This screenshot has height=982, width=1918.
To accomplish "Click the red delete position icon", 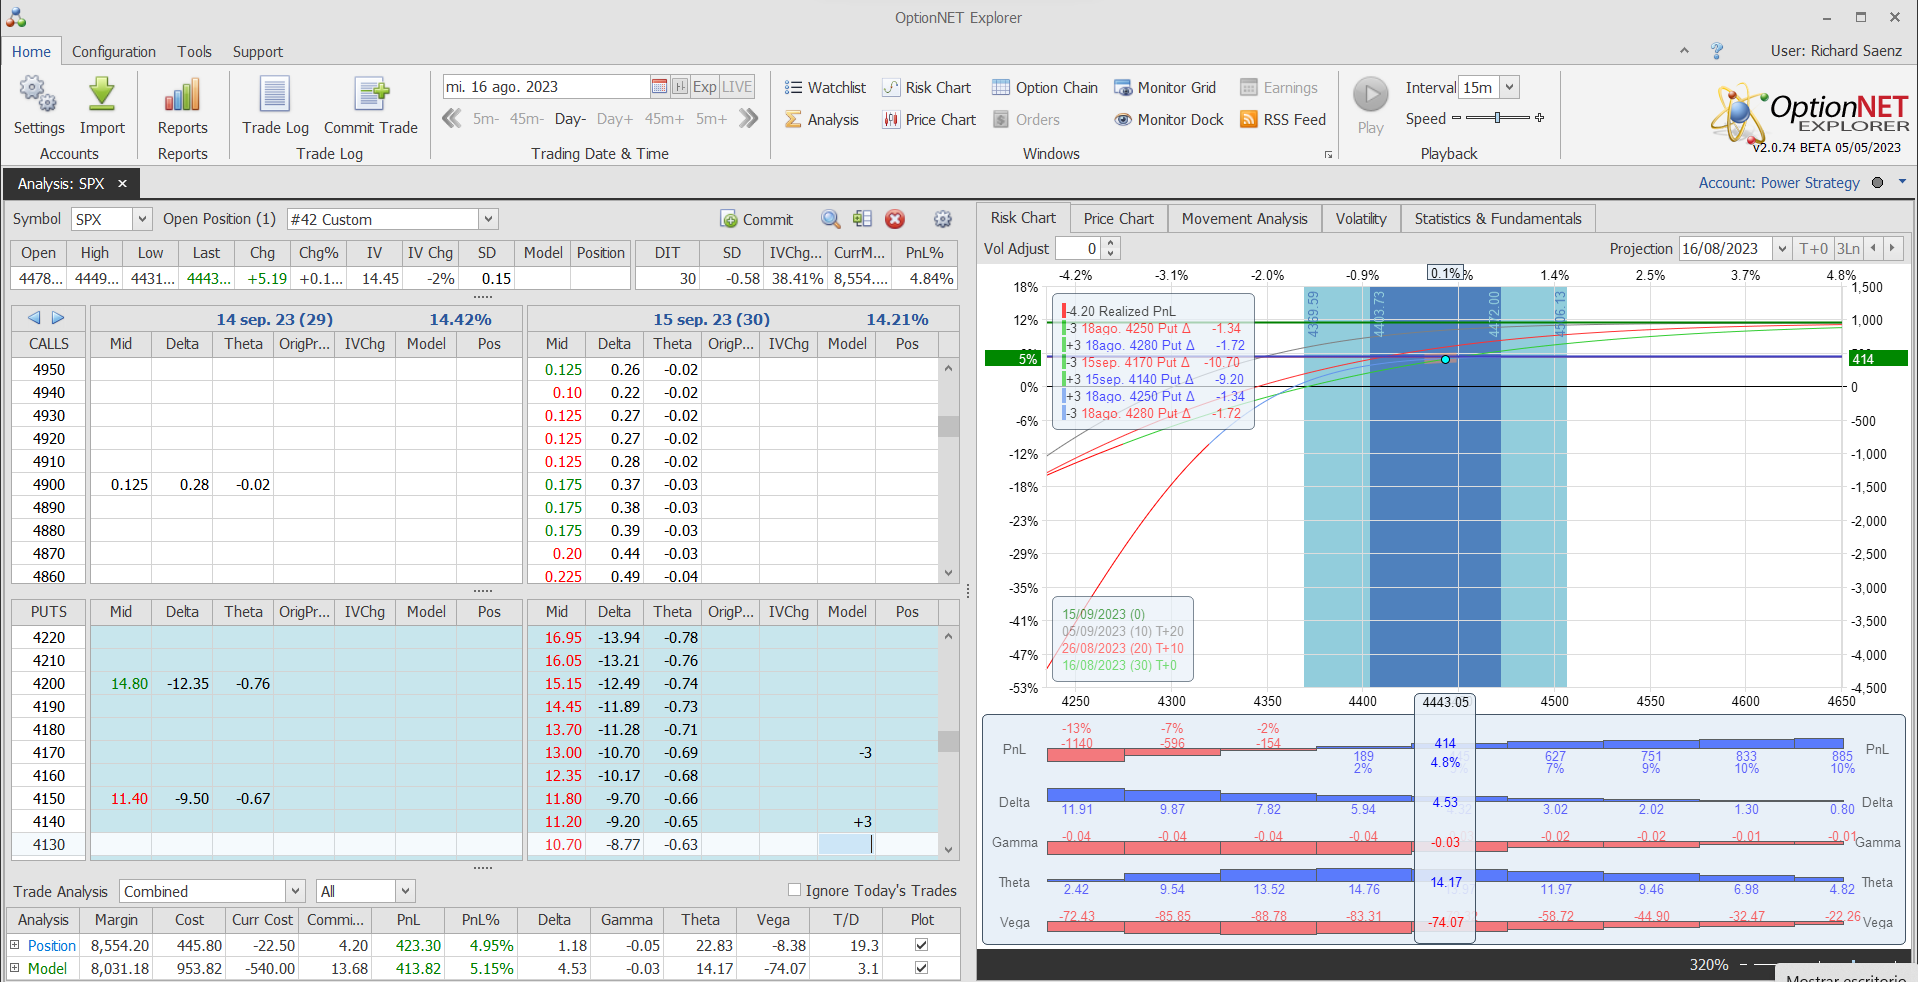I will point(895,219).
